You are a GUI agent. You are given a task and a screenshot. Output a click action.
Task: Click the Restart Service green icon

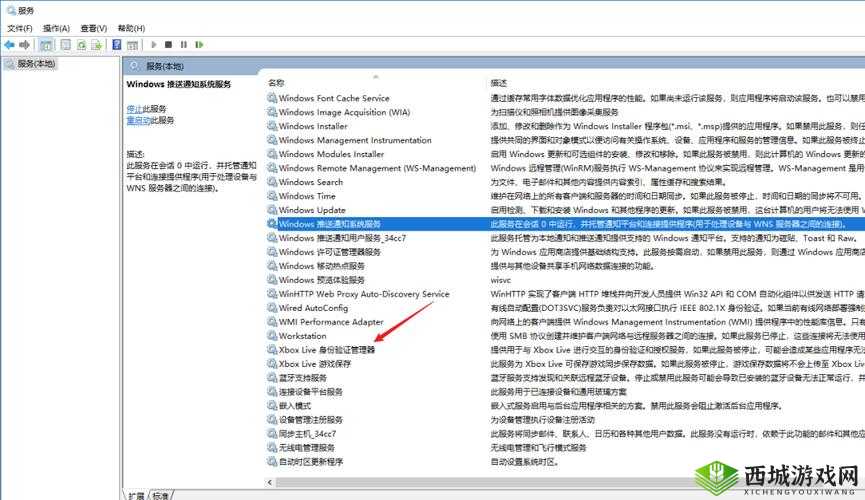pos(199,45)
